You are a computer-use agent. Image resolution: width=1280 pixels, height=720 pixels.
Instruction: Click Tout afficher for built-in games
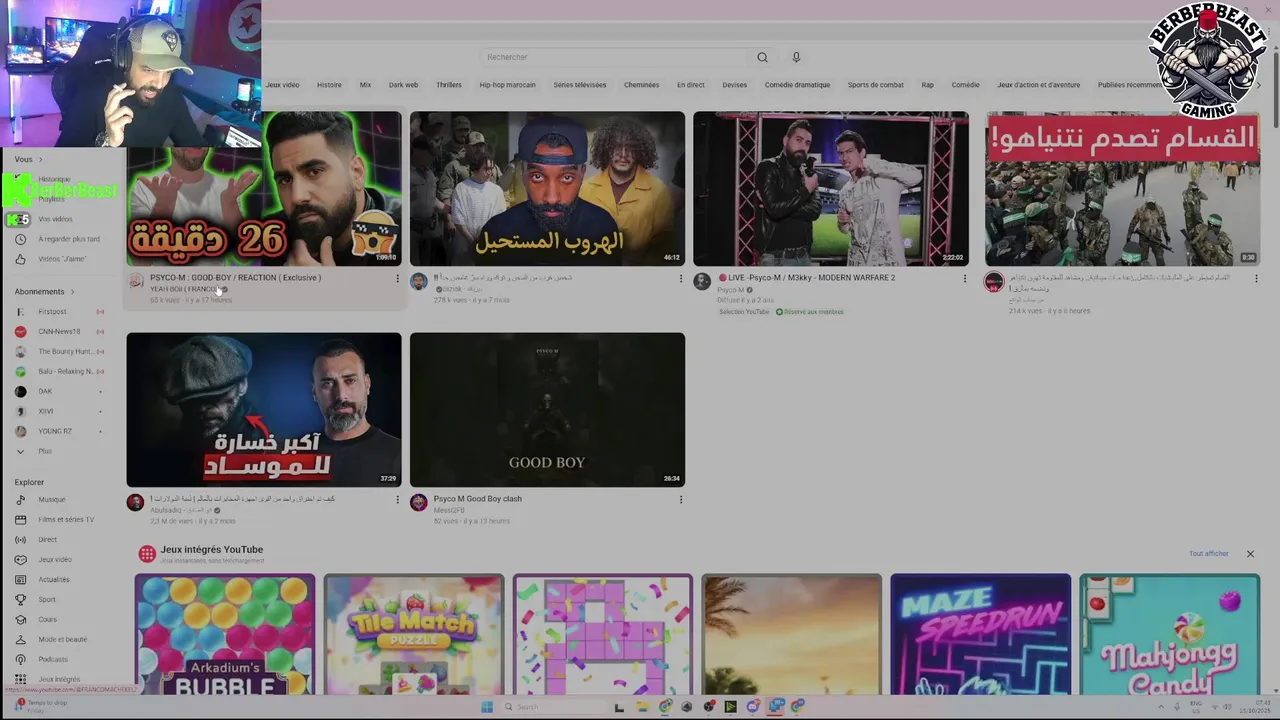tap(1208, 554)
